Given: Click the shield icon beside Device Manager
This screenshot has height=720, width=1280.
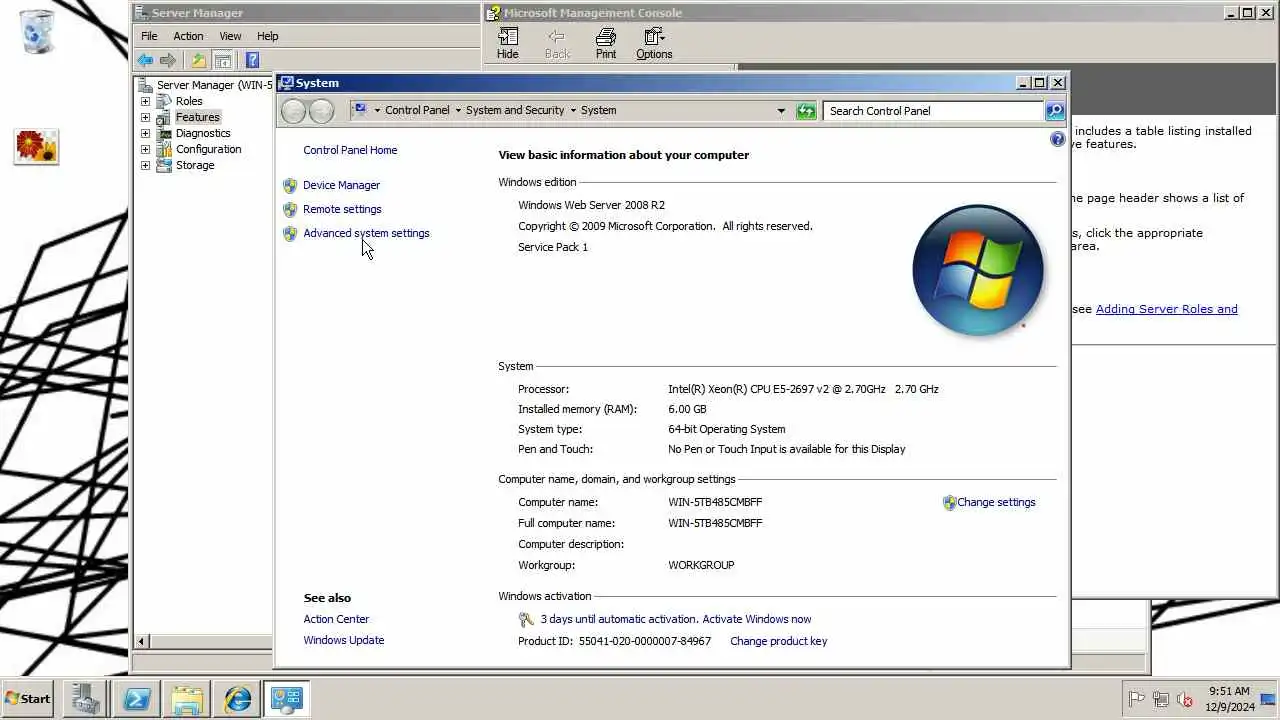Looking at the screenshot, I should [x=290, y=185].
